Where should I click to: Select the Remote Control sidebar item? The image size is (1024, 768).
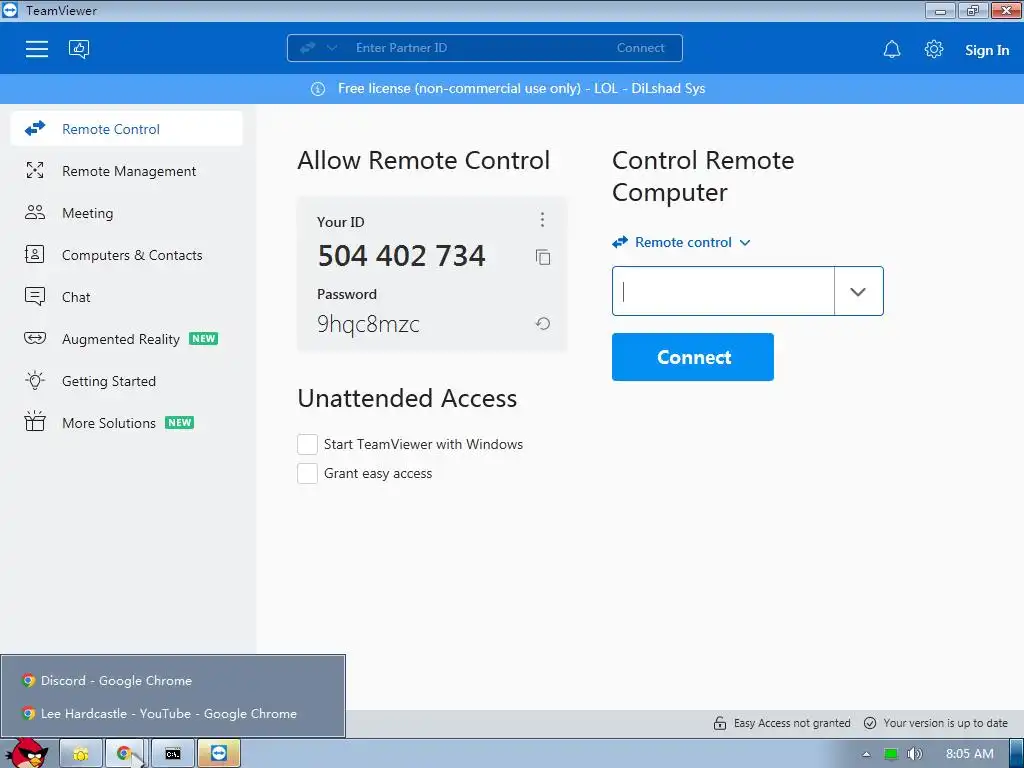(x=127, y=129)
